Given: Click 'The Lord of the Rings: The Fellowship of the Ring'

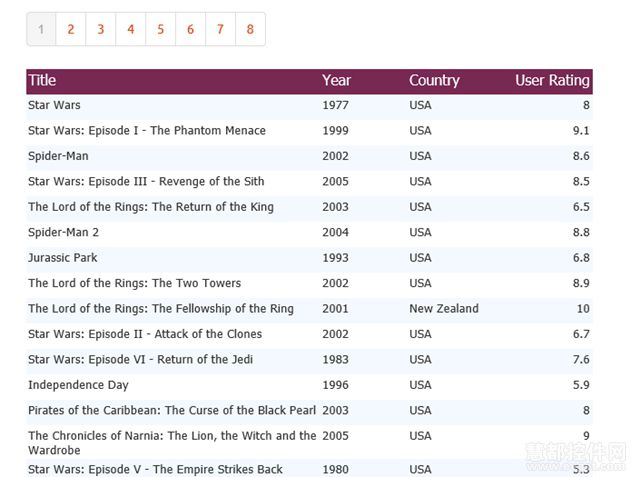Looking at the screenshot, I should pos(161,309).
